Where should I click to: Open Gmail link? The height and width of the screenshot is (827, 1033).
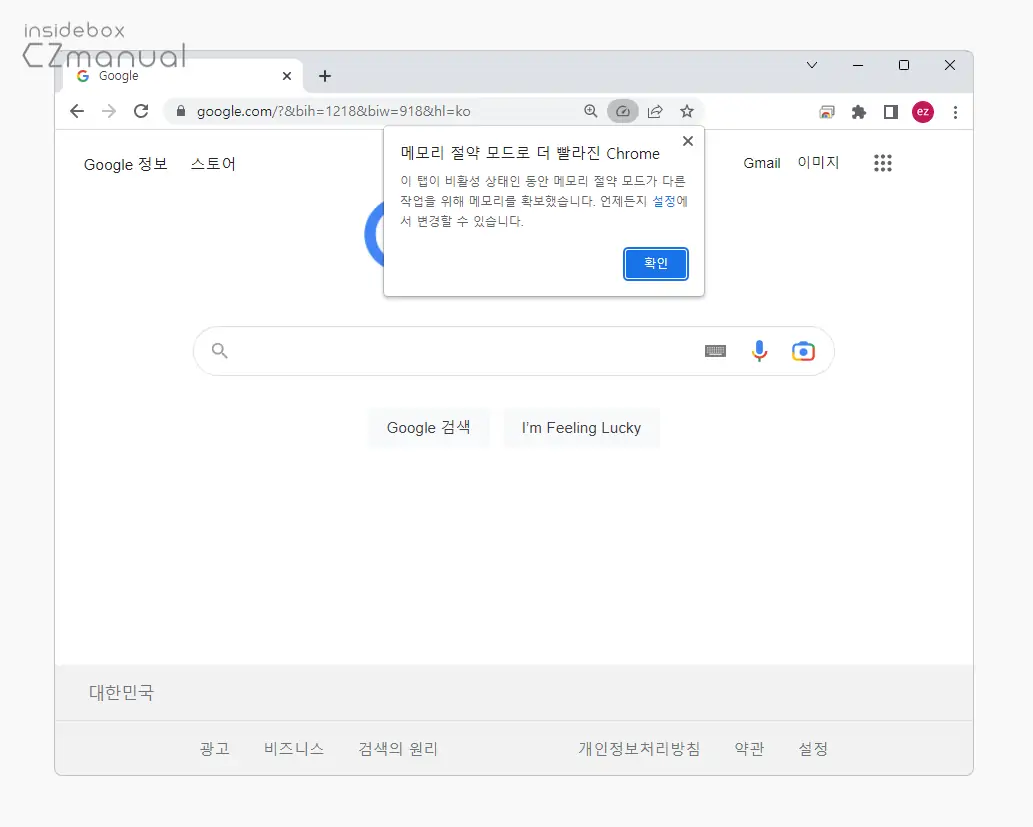tap(762, 163)
